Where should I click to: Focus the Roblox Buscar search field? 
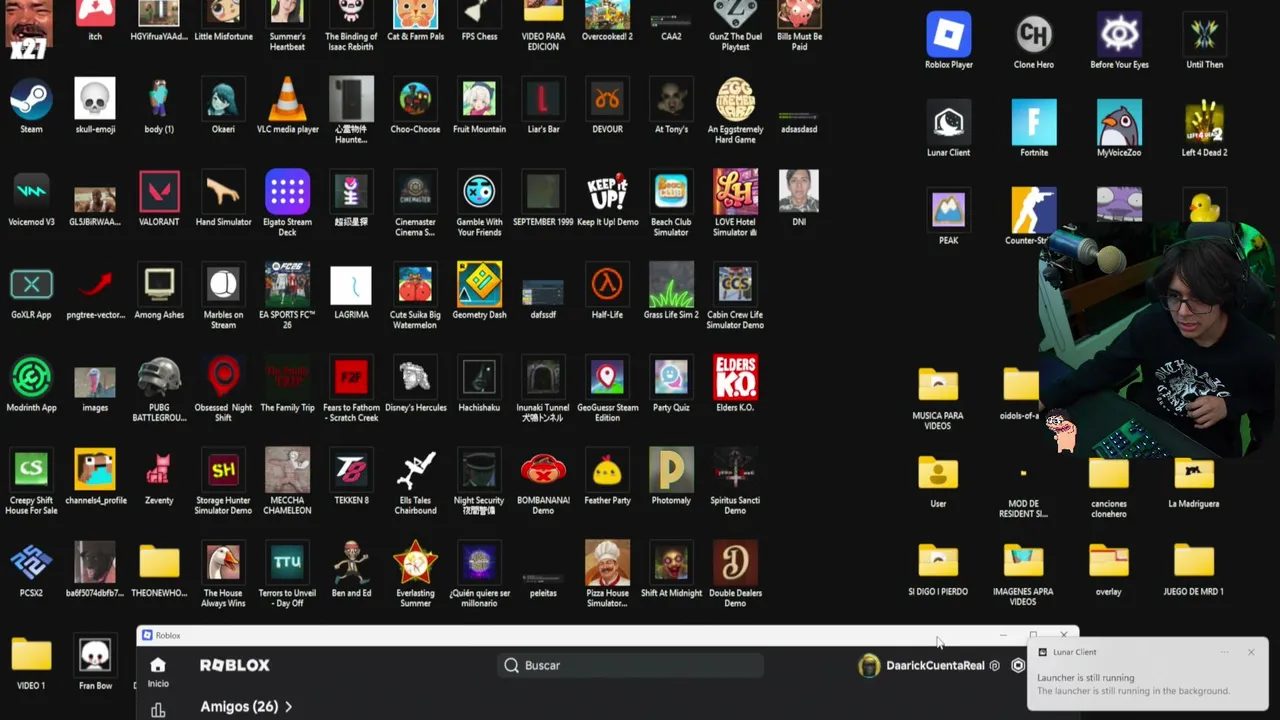631,665
